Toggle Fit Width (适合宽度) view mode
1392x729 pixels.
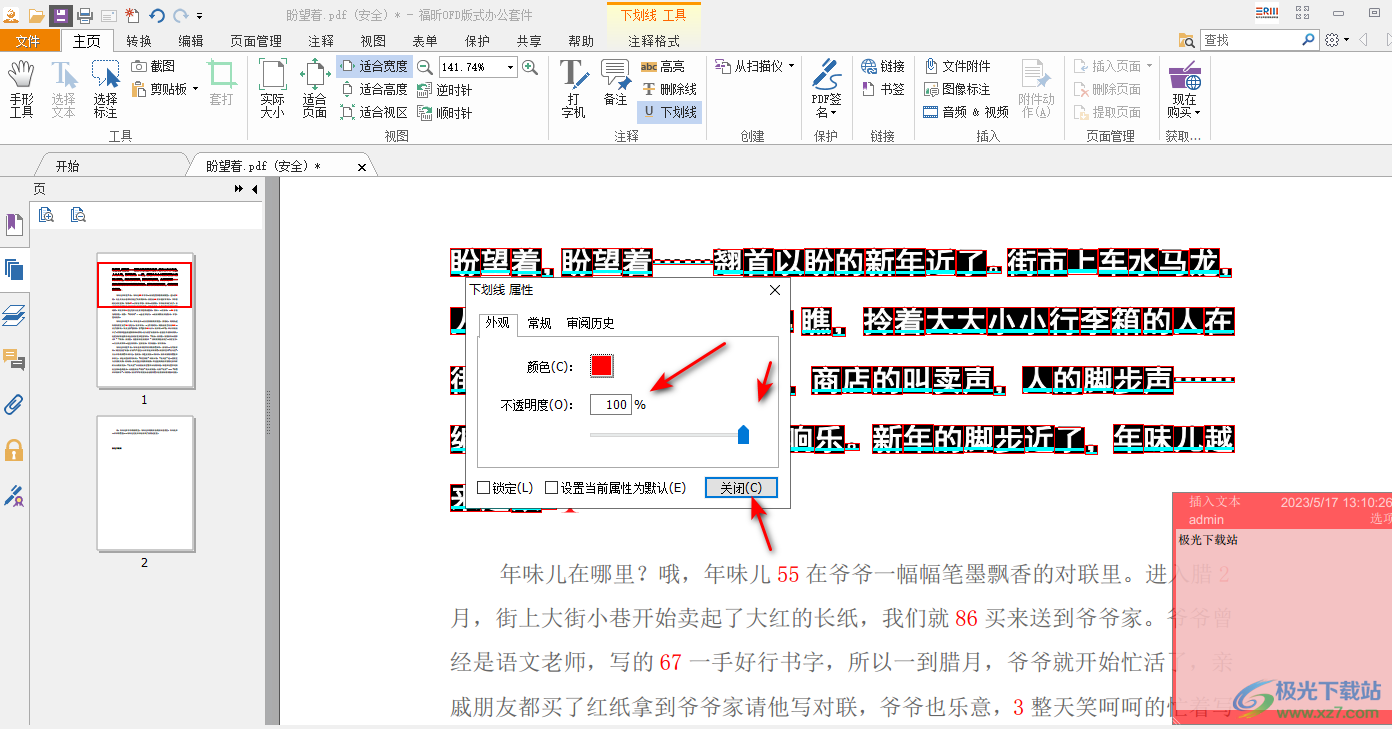(374, 66)
